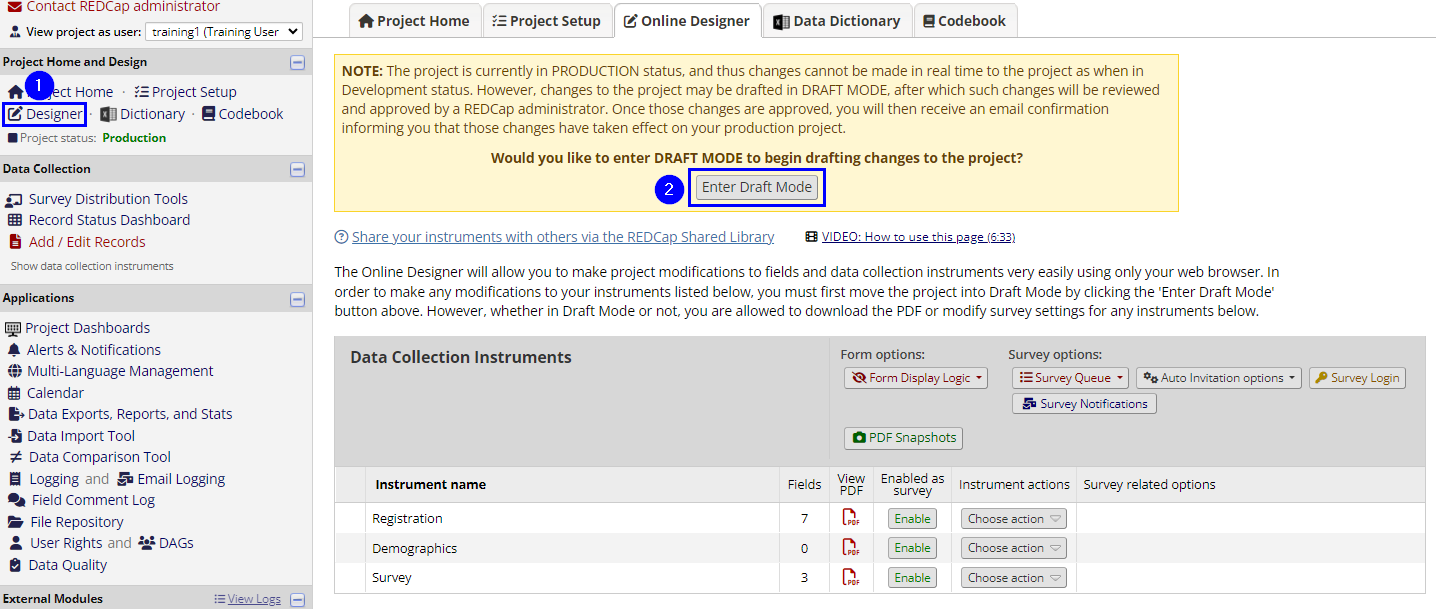The image size is (1436, 609).
Task: Enable the Survey instrument as survey
Action: (x=912, y=578)
